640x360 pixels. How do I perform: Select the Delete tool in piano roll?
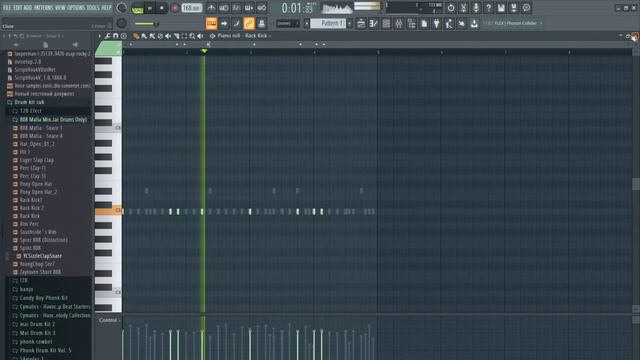pos(160,36)
